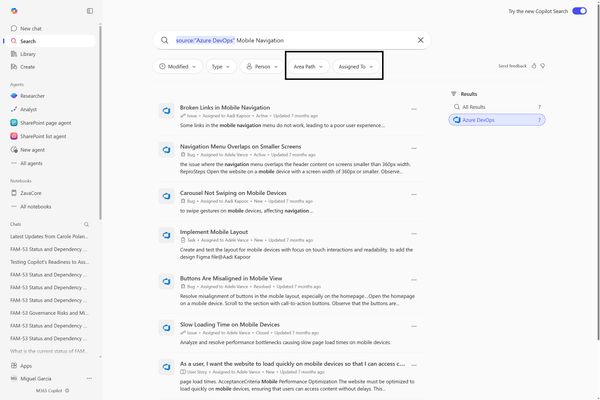This screenshot has width=600, height=400.
Task: Open the user story about website loading quickly
Action: click(x=292, y=364)
